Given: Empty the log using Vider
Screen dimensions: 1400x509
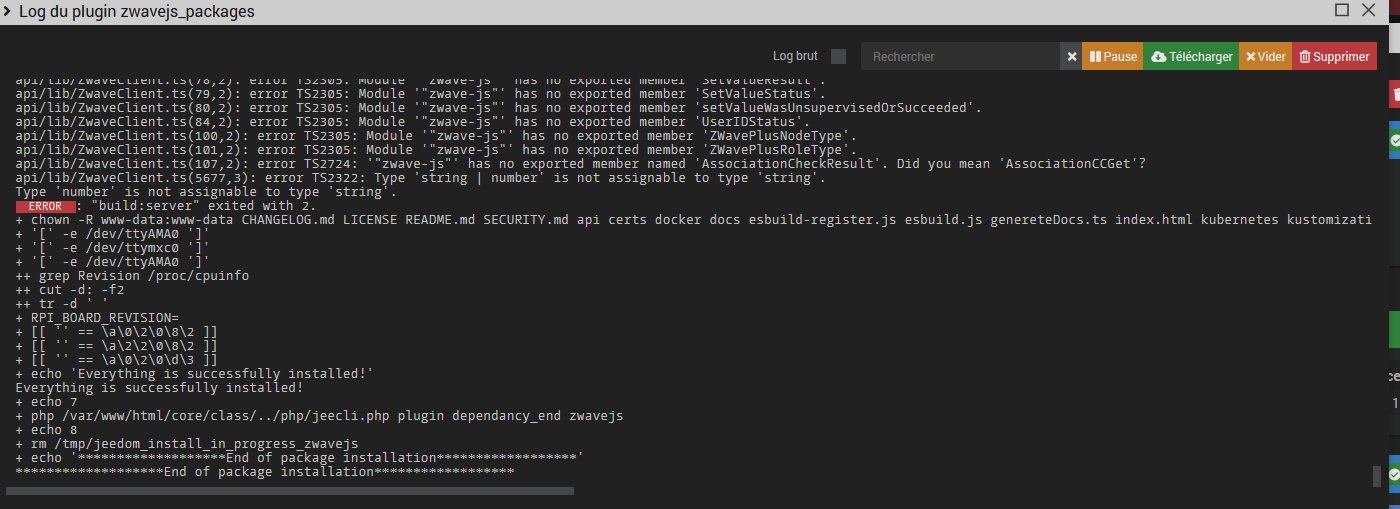Looking at the screenshot, I should 1265,57.
